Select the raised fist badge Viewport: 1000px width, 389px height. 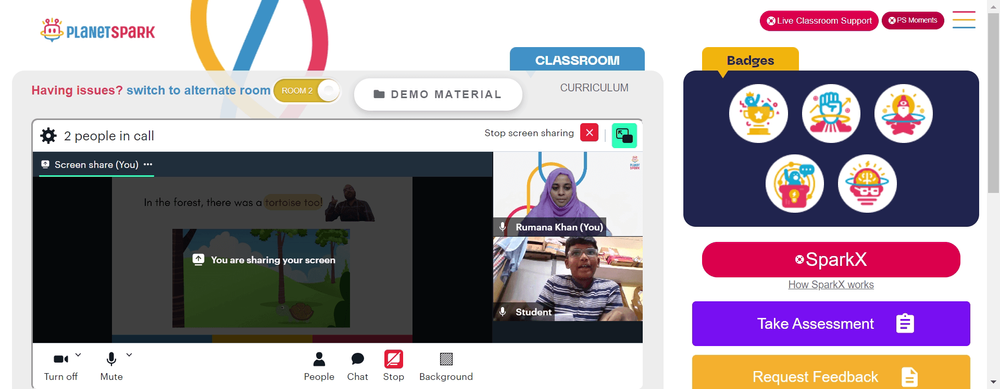coord(831,114)
